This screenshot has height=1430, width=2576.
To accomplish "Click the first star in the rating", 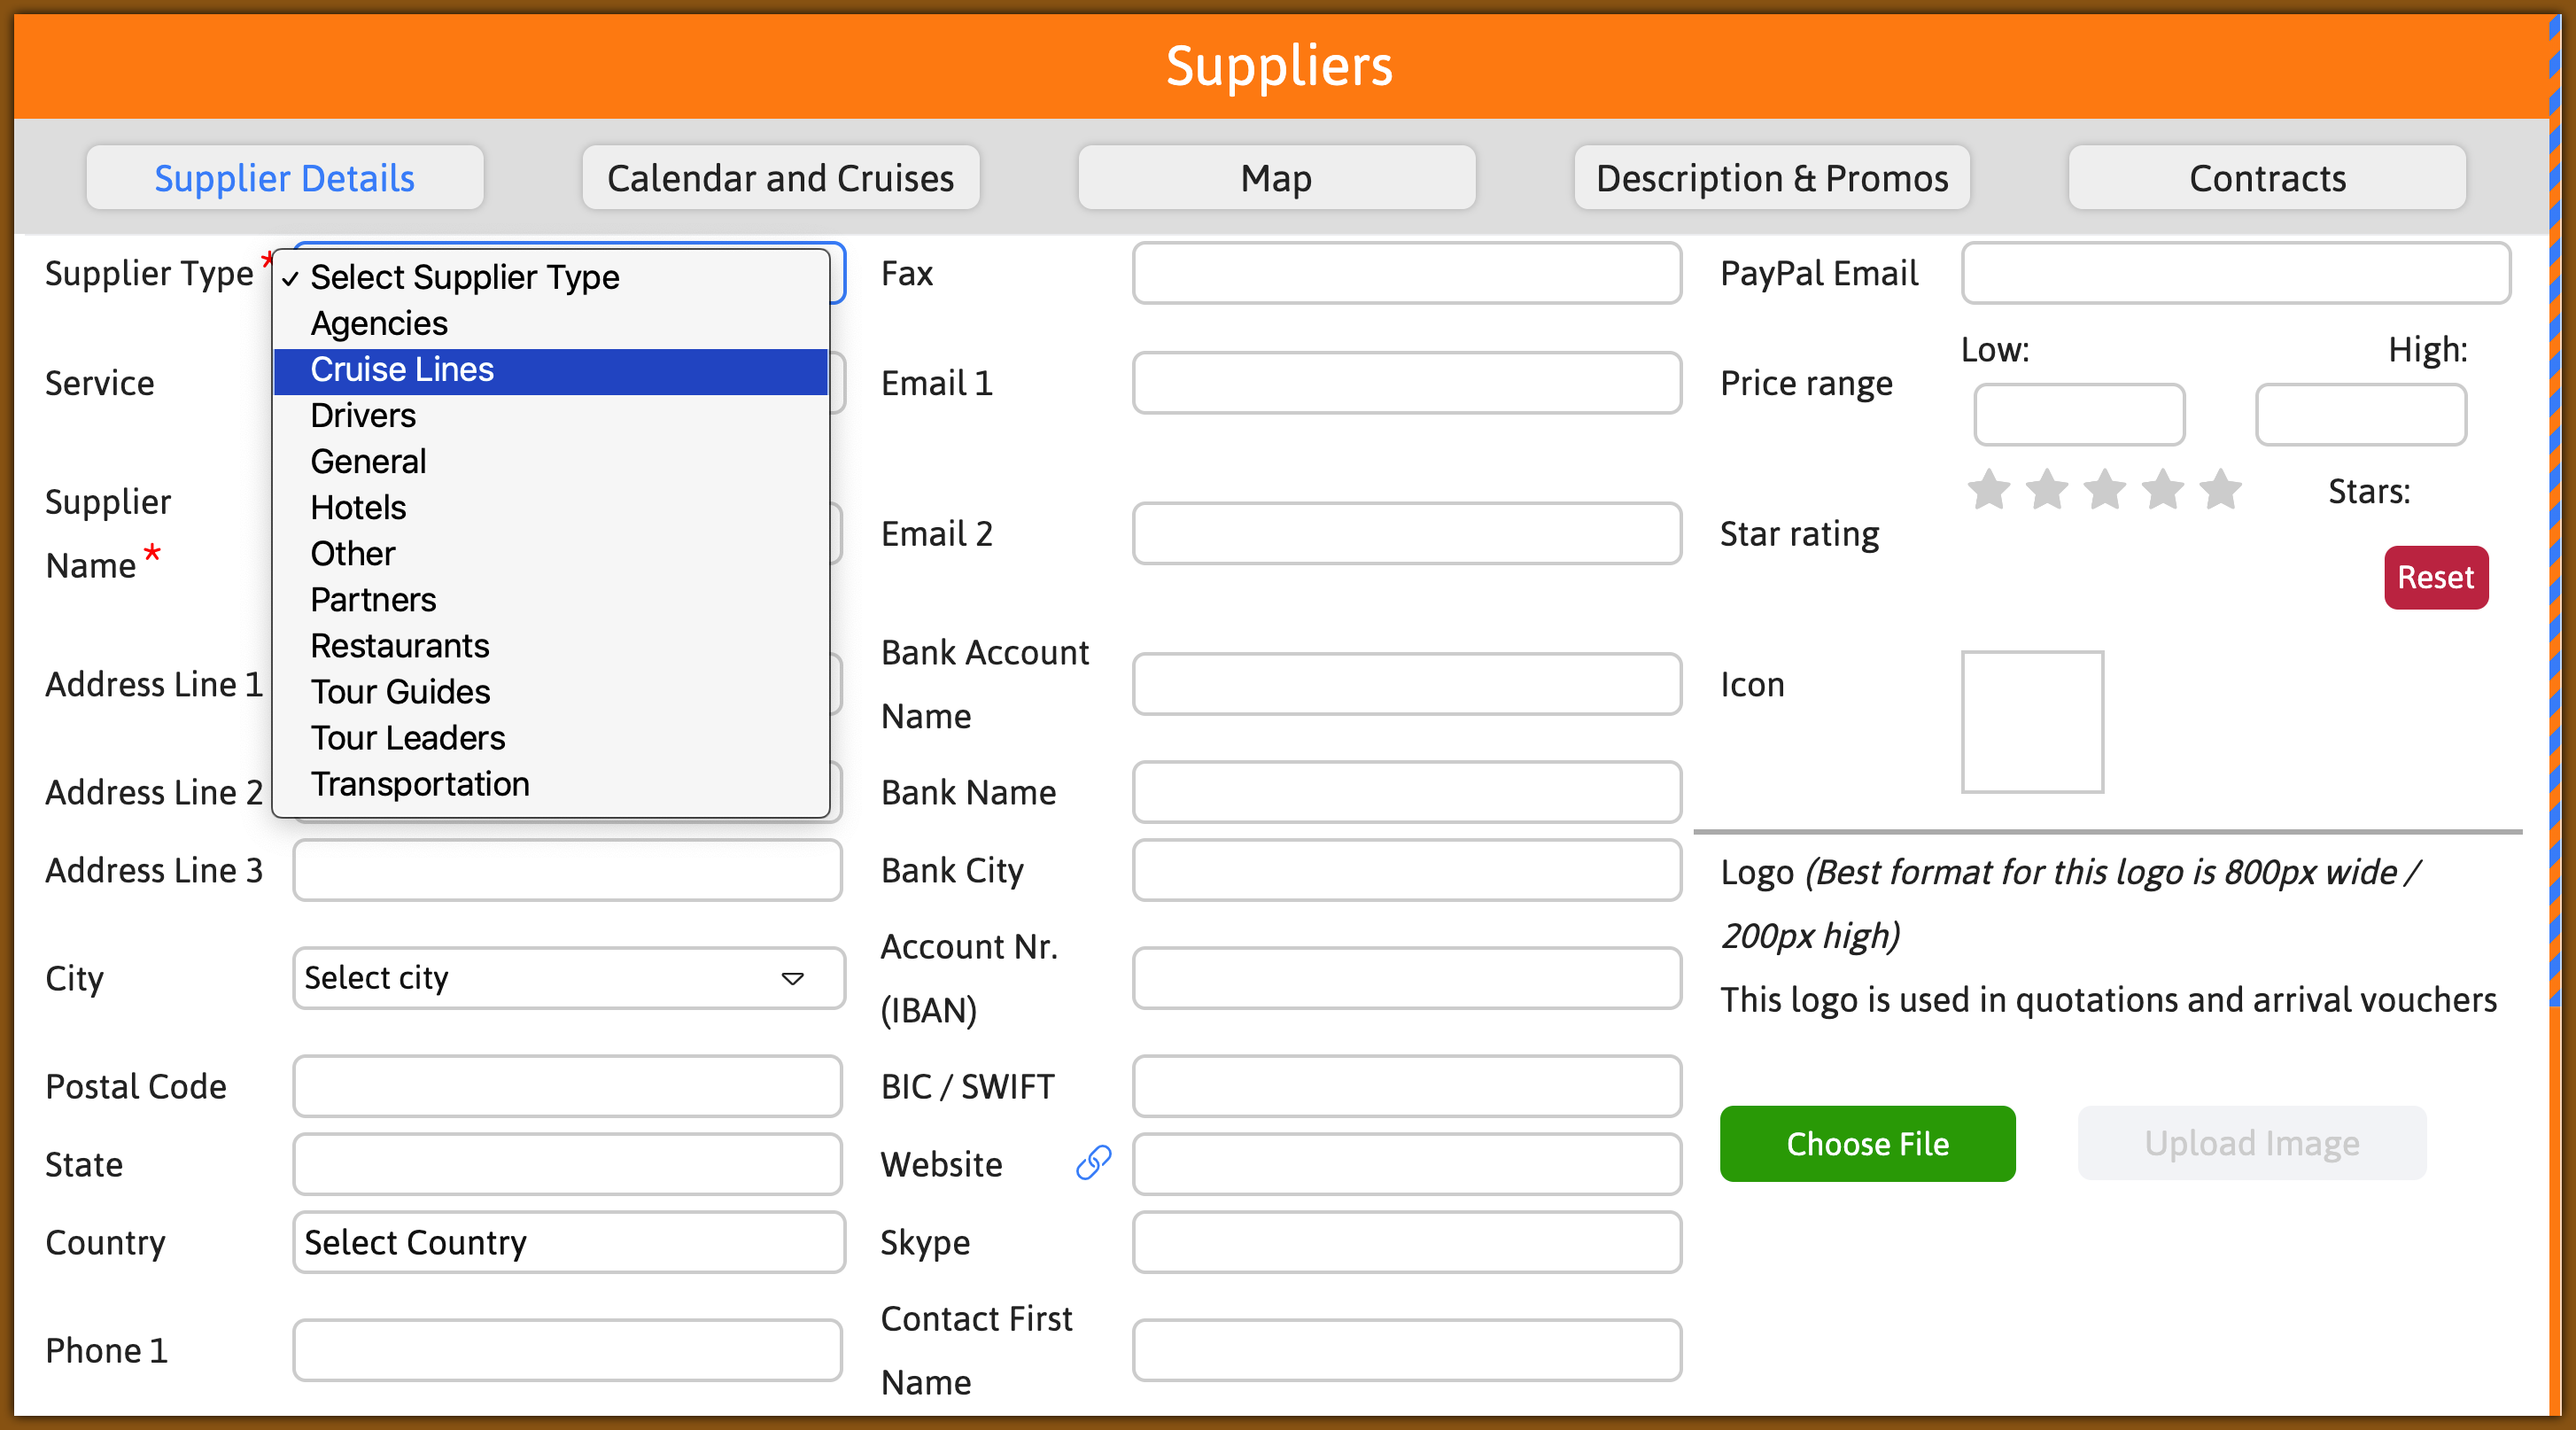I will pos(1988,489).
